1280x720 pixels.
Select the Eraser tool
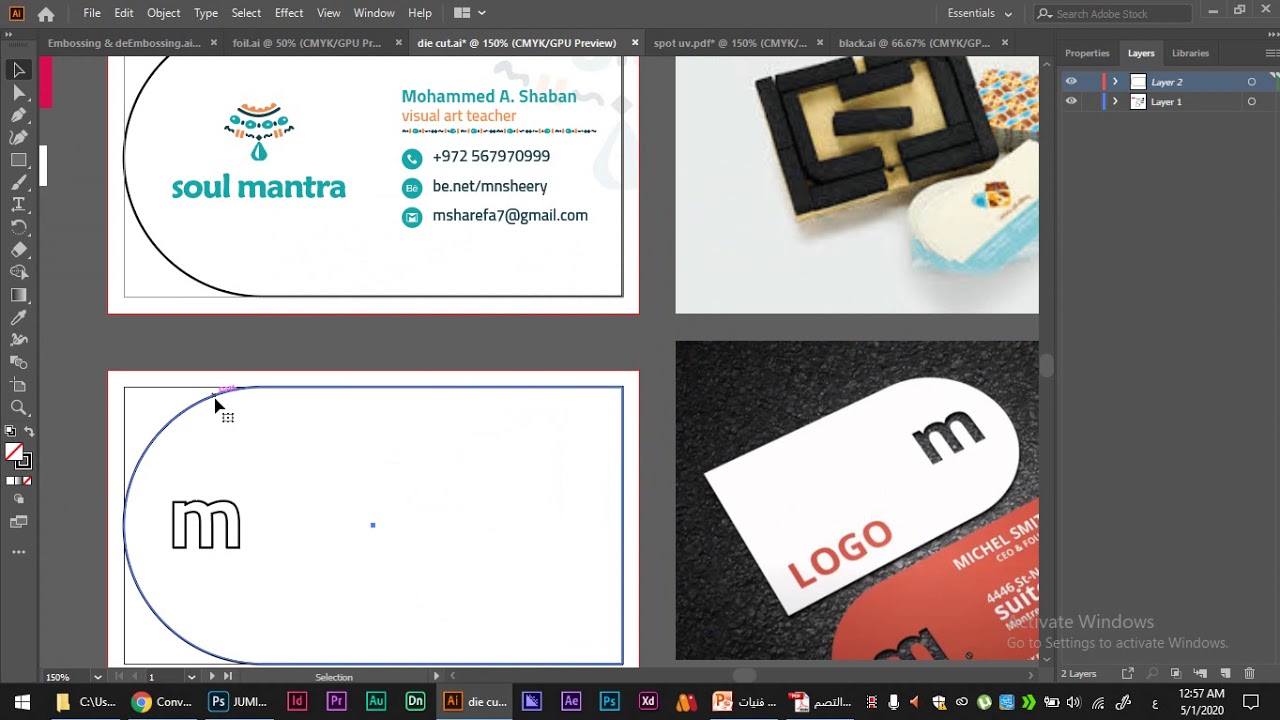19,250
